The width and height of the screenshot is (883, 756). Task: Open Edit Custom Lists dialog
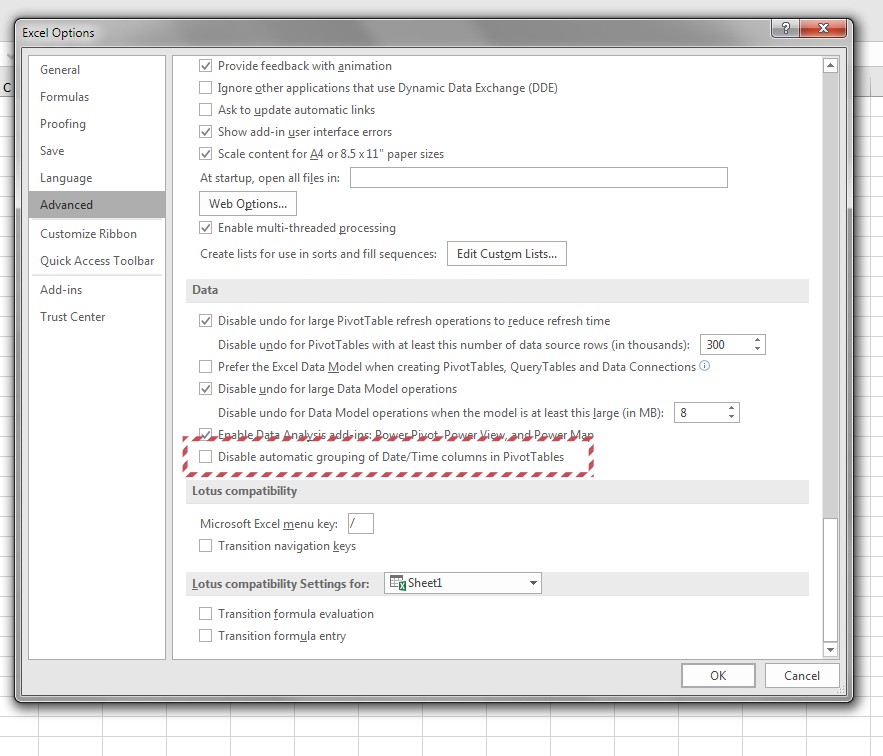(506, 254)
